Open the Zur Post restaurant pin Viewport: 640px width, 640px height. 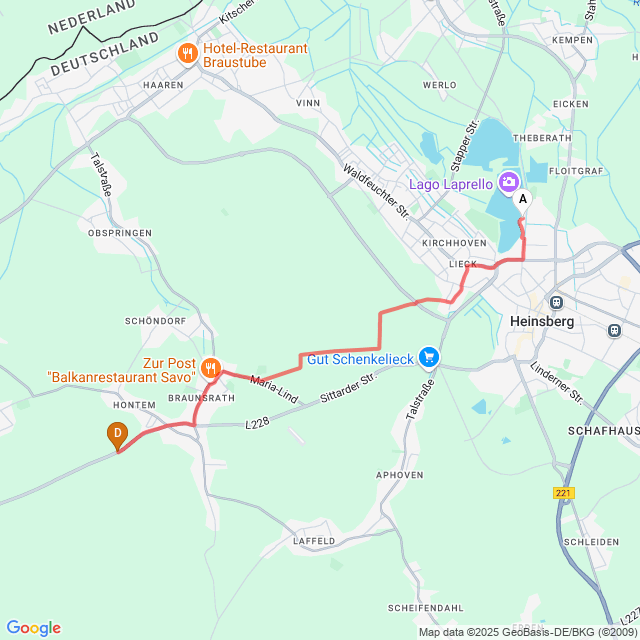tap(211, 369)
